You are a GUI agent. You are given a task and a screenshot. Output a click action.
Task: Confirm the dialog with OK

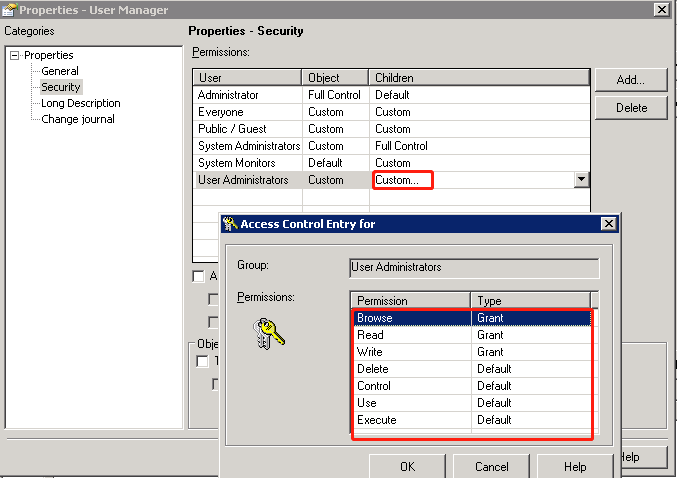click(x=407, y=466)
